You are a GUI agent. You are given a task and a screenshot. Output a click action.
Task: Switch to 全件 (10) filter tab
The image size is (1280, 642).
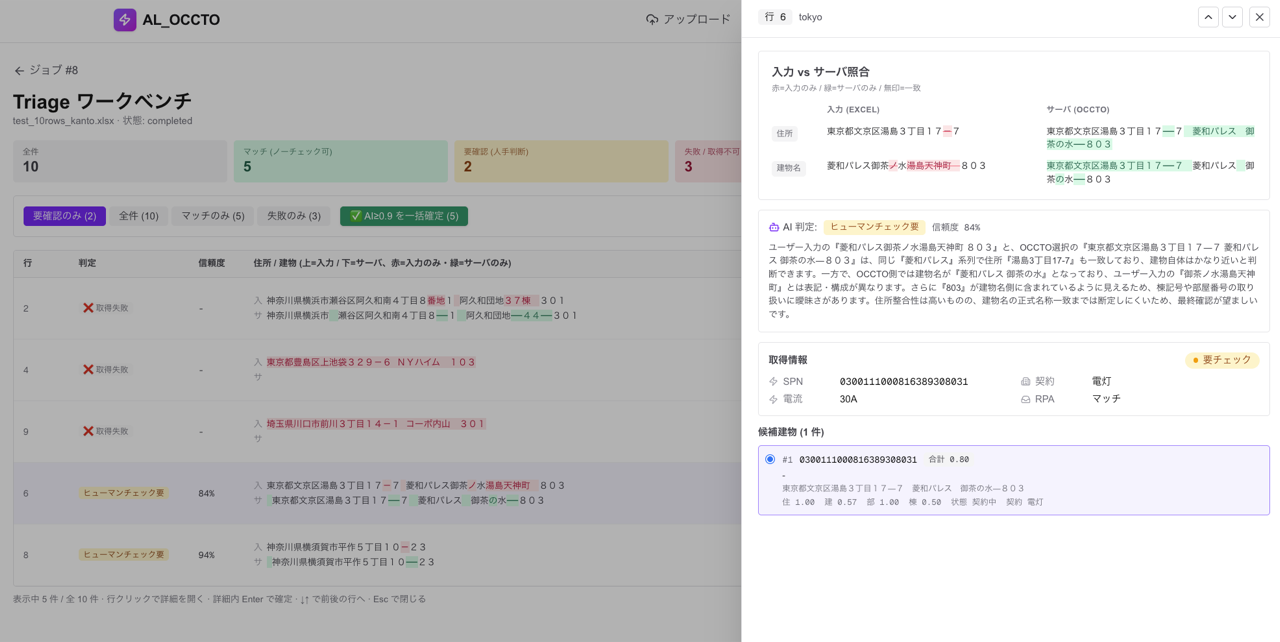(x=139, y=216)
